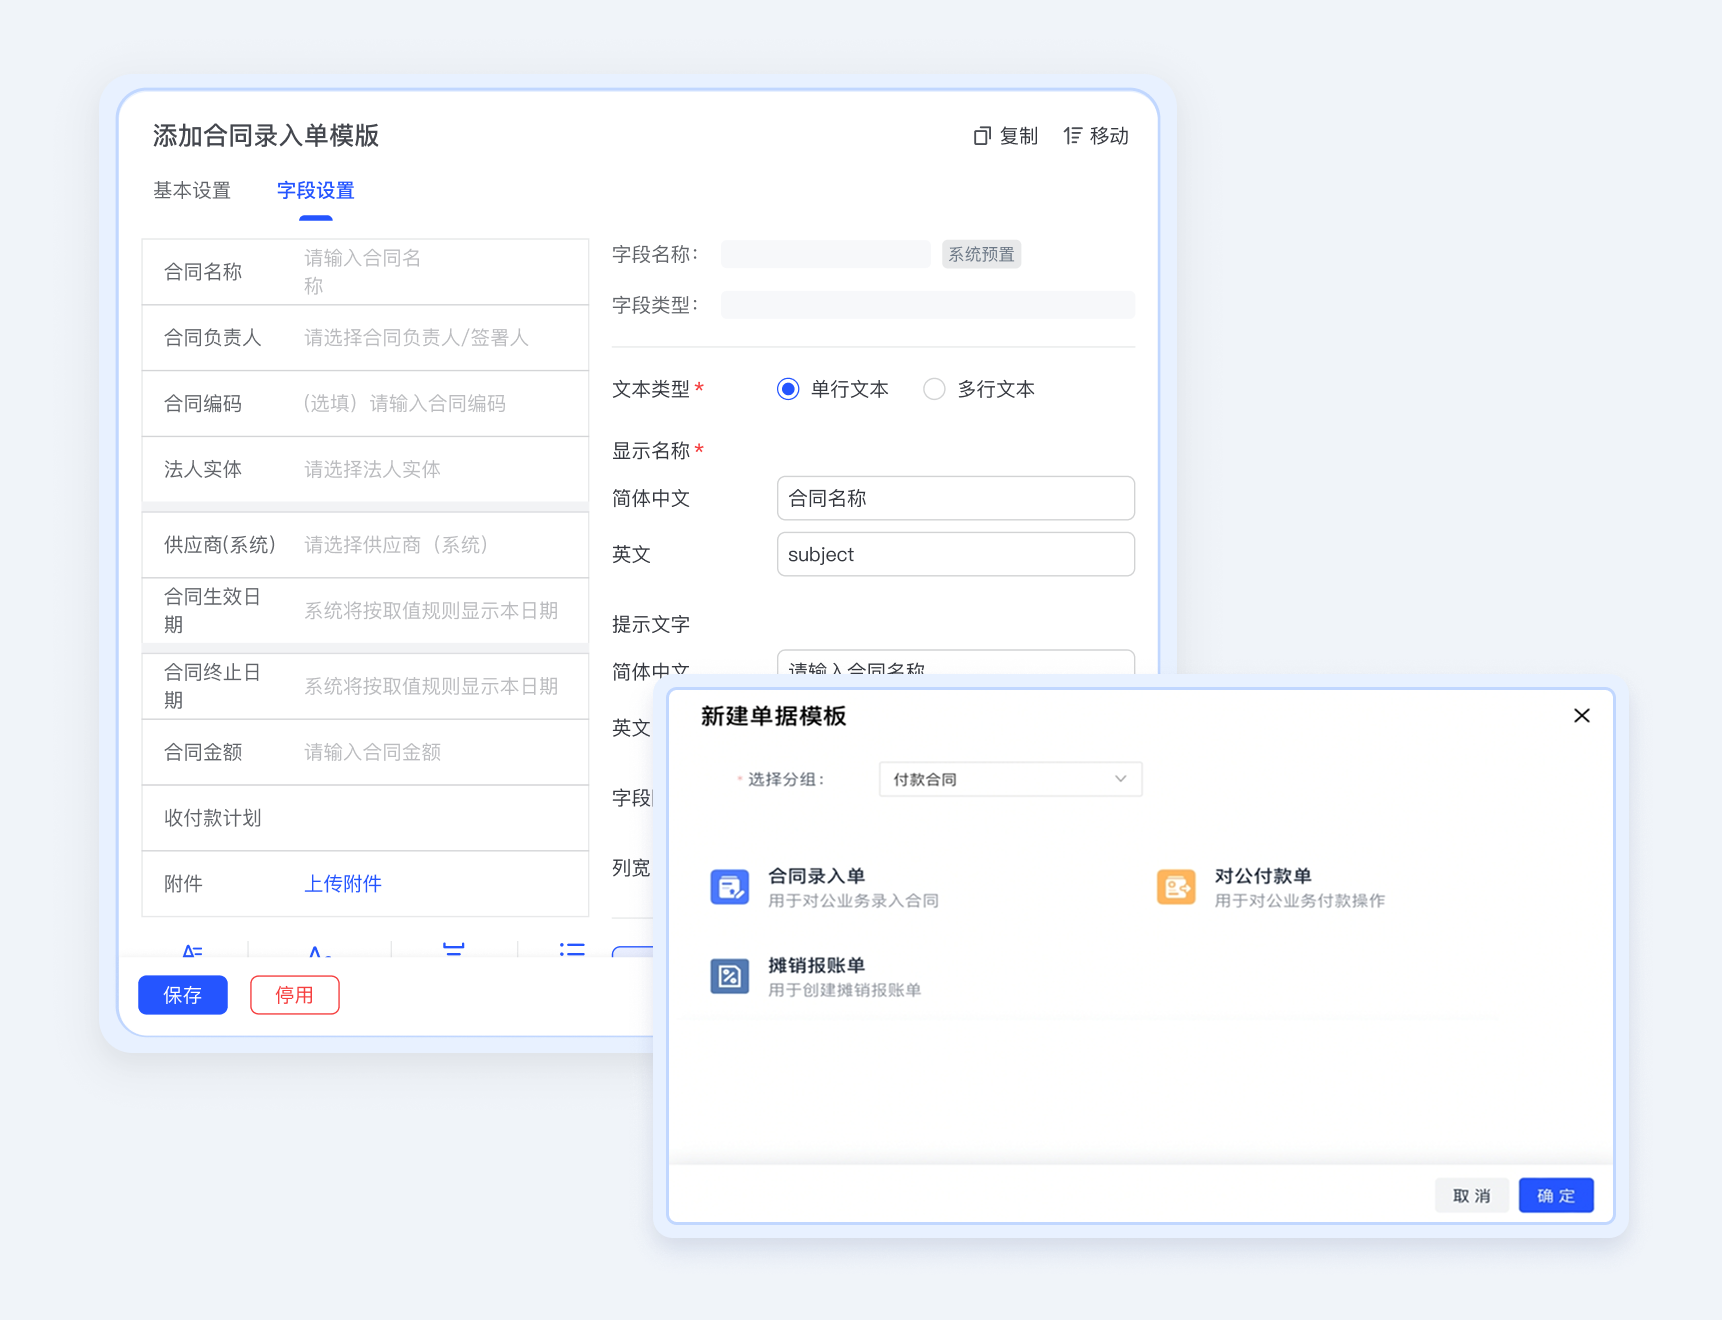
Task: Select the 摊销报账单 template icon
Action: click(729, 976)
